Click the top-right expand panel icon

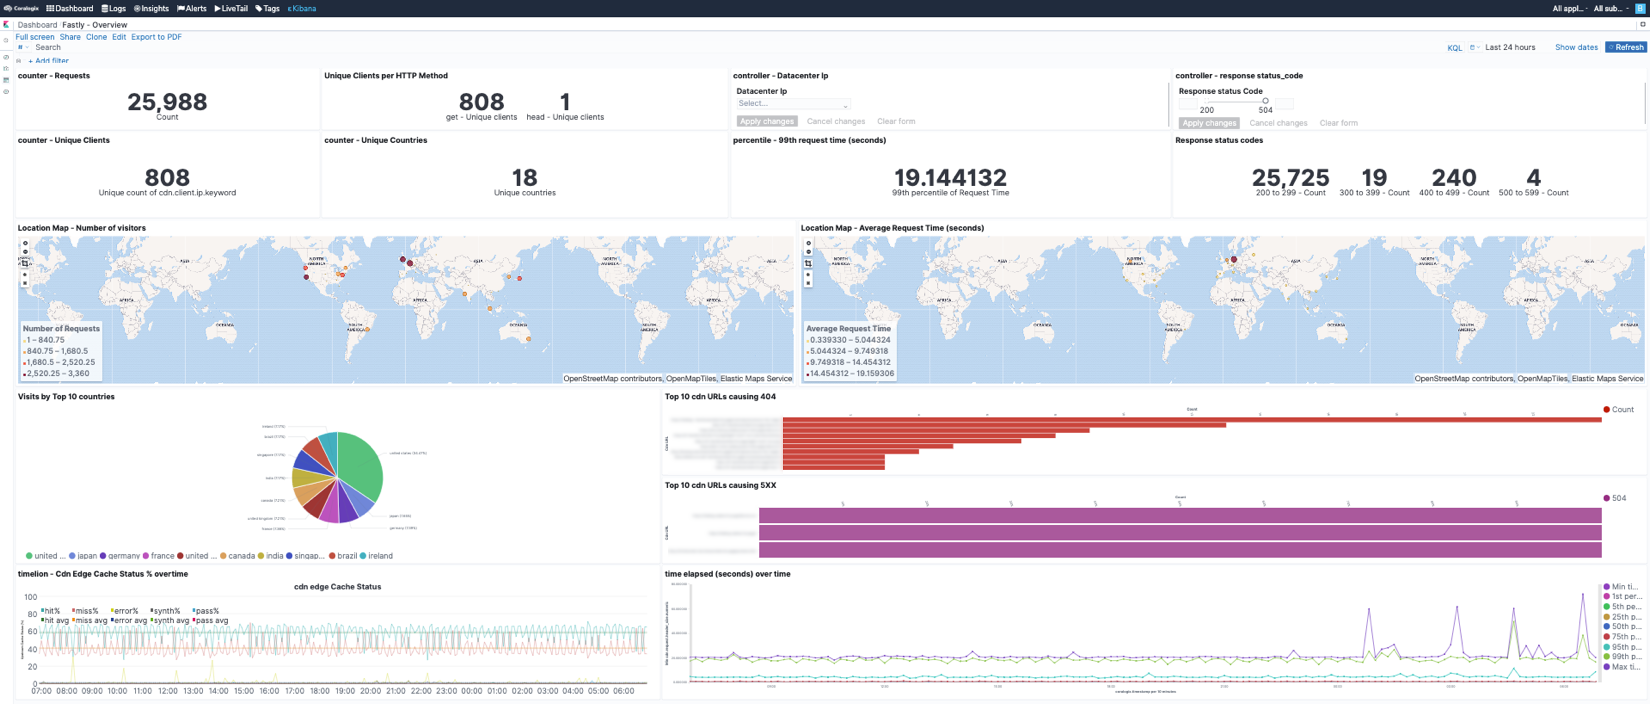(1642, 25)
